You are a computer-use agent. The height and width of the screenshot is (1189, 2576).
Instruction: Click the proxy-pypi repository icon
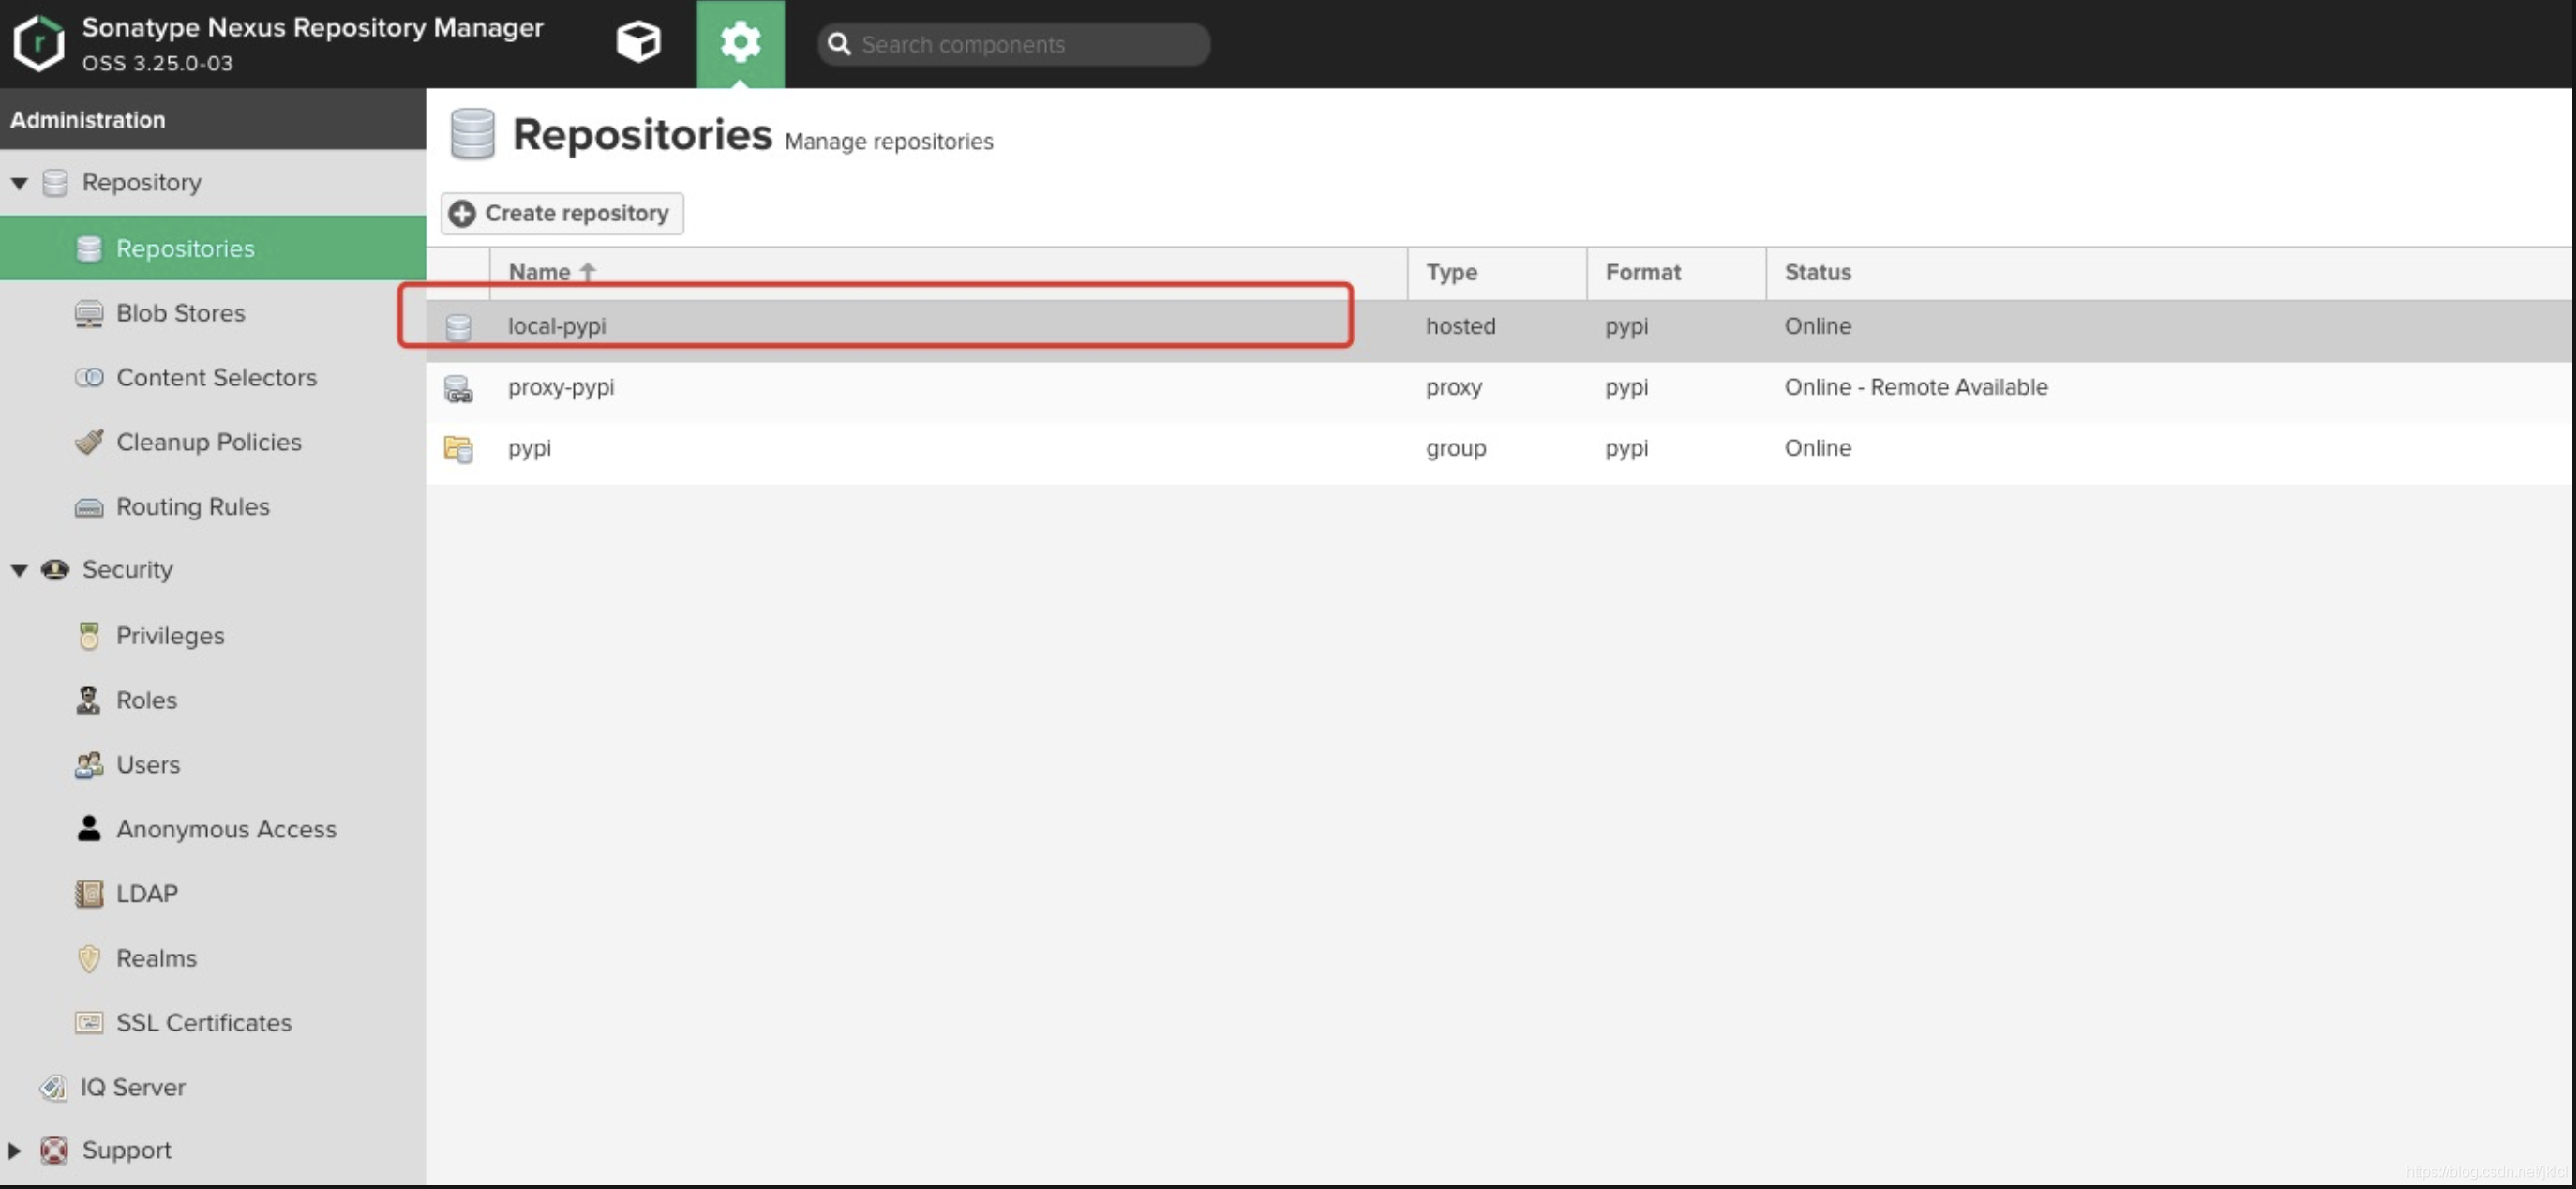458,388
